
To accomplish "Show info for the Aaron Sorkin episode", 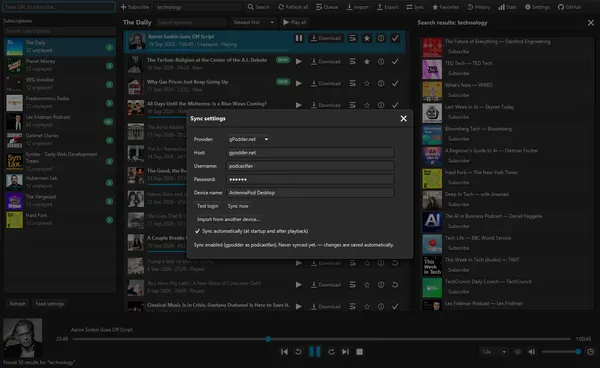I will click(x=381, y=38).
